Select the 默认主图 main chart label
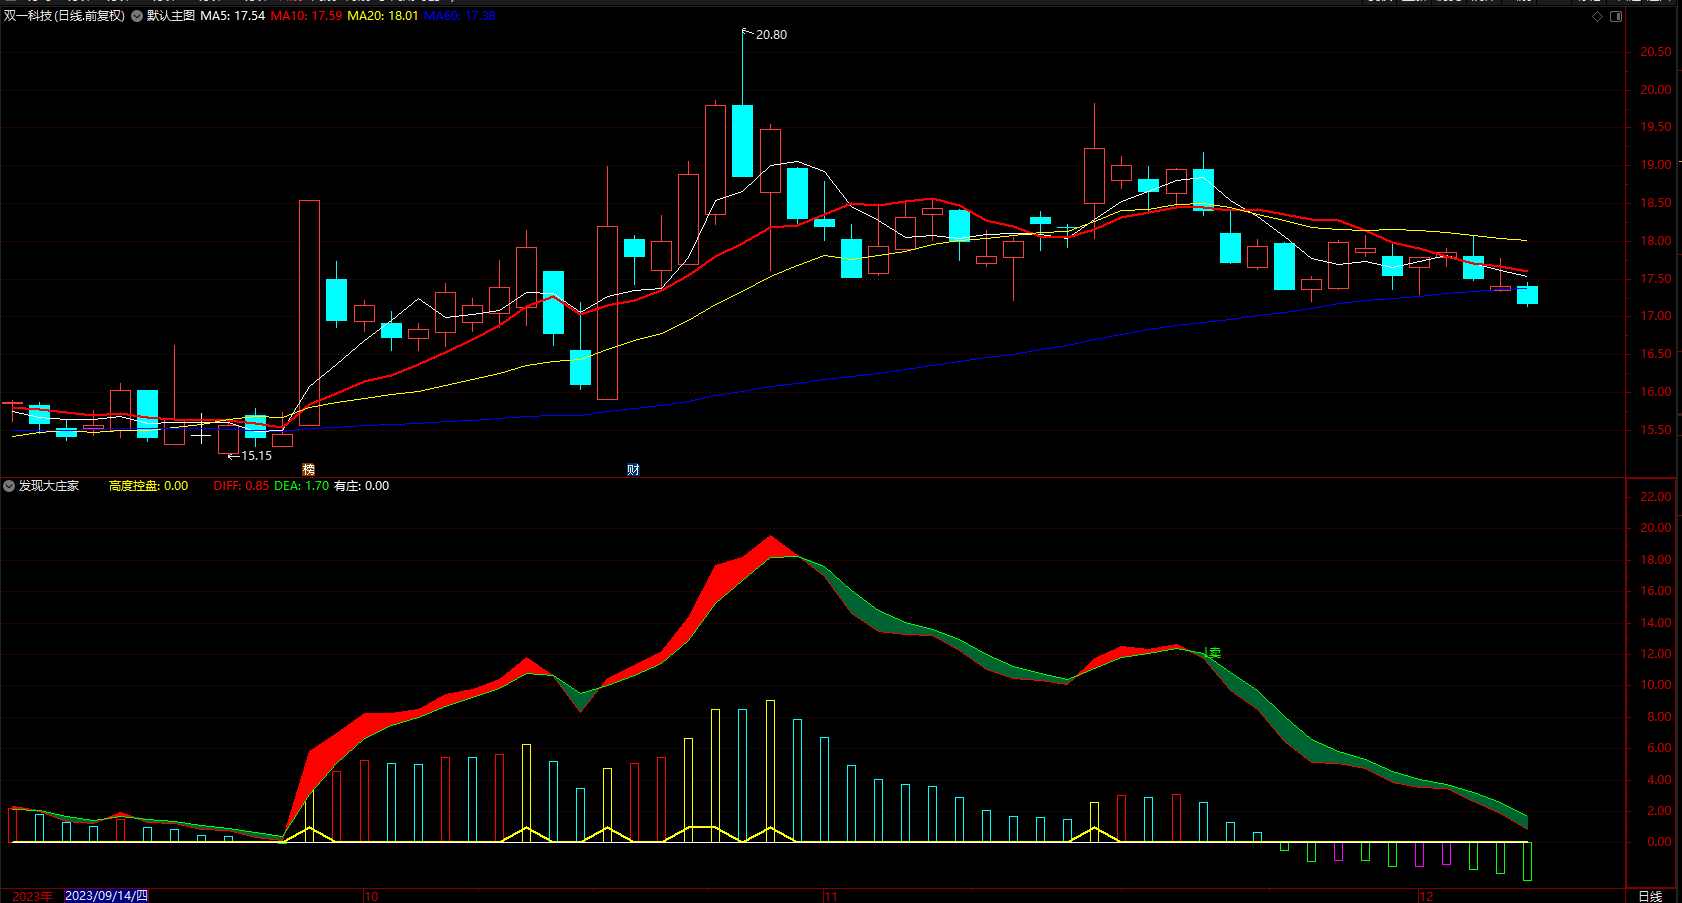Image resolution: width=1682 pixels, height=903 pixels. (x=171, y=16)
